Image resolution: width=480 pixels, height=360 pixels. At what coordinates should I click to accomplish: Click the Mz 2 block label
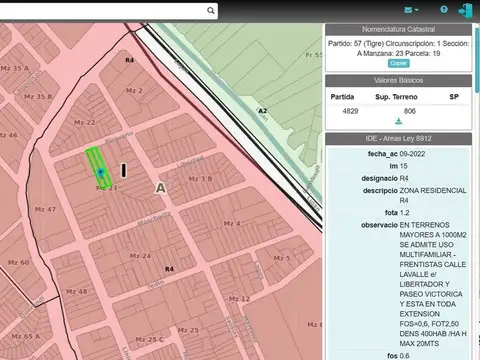tap(134, 90)
